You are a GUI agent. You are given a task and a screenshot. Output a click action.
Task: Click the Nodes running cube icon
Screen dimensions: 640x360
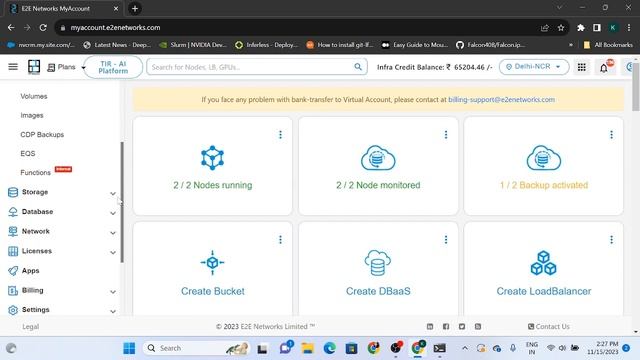point(213,158)
